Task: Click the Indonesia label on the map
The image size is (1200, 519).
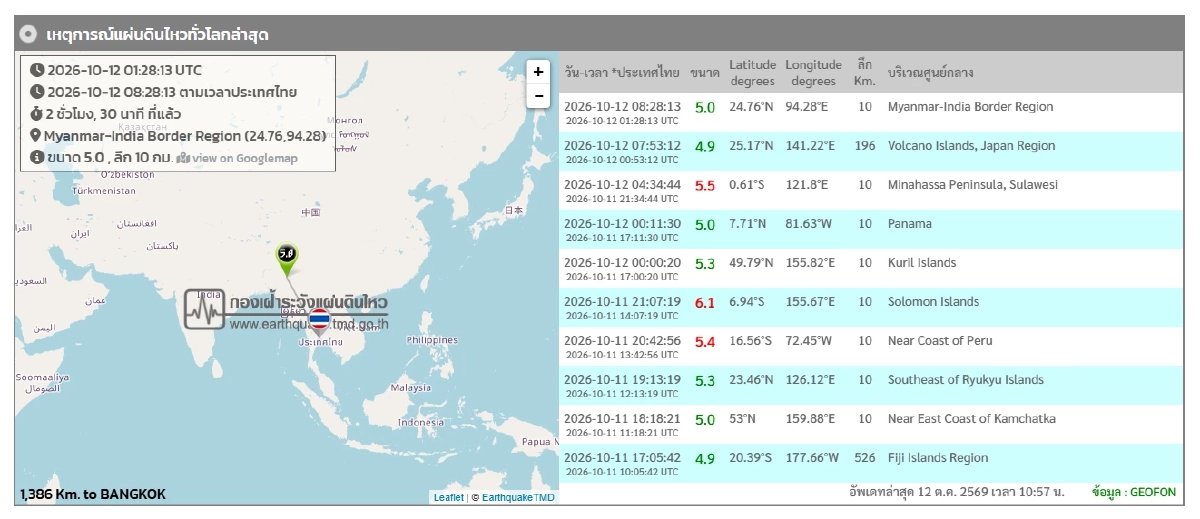Action: click(x=420, y=422)
